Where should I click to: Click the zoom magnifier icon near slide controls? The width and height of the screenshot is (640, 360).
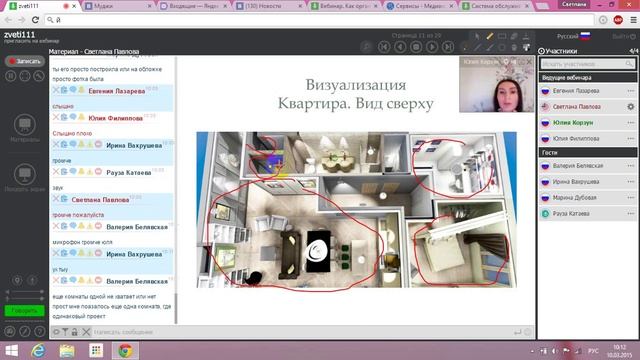coord(367,47)
